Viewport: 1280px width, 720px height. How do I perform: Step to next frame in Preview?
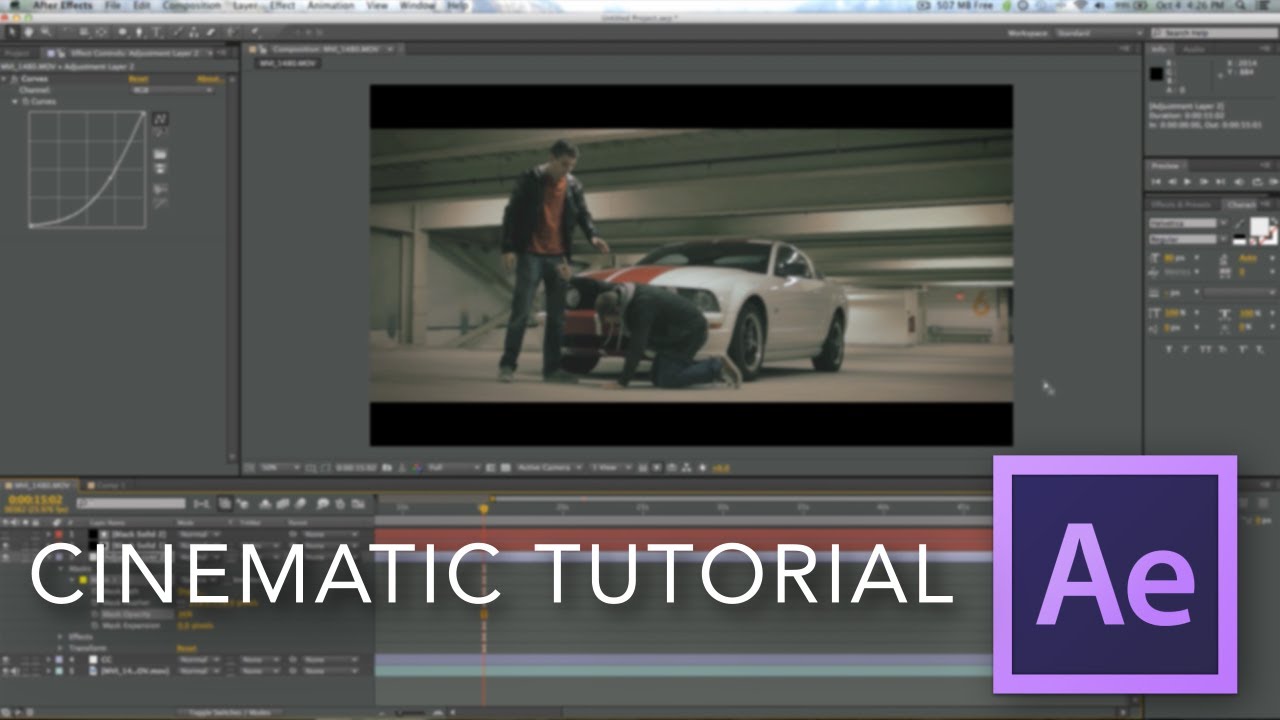(x=1204, y=182)
